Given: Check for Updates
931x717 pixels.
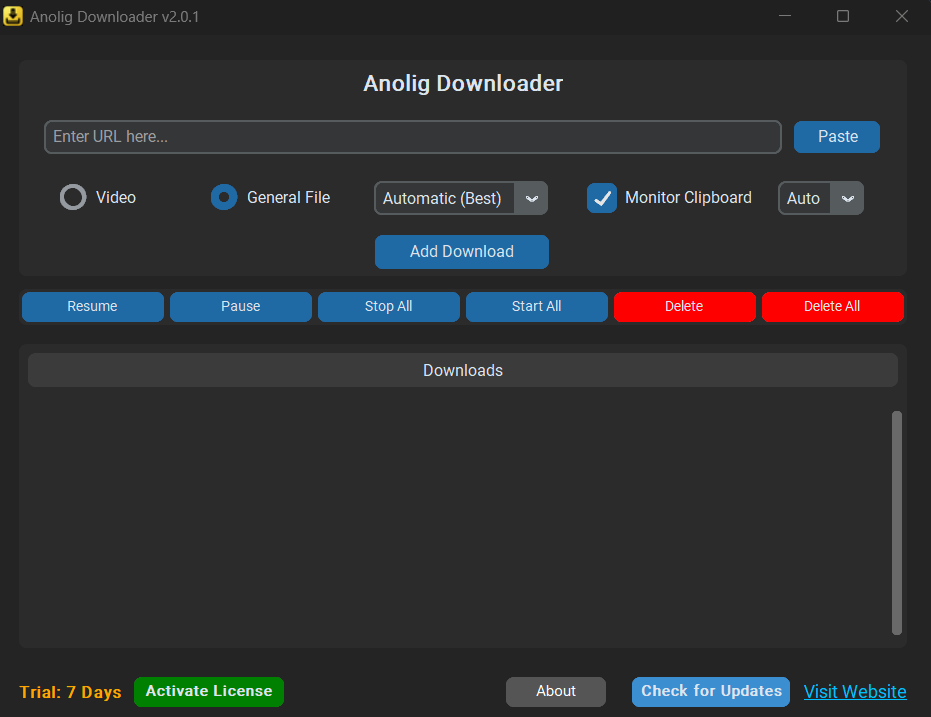Looking at the screenshot, I should click(x=710, y=691).
